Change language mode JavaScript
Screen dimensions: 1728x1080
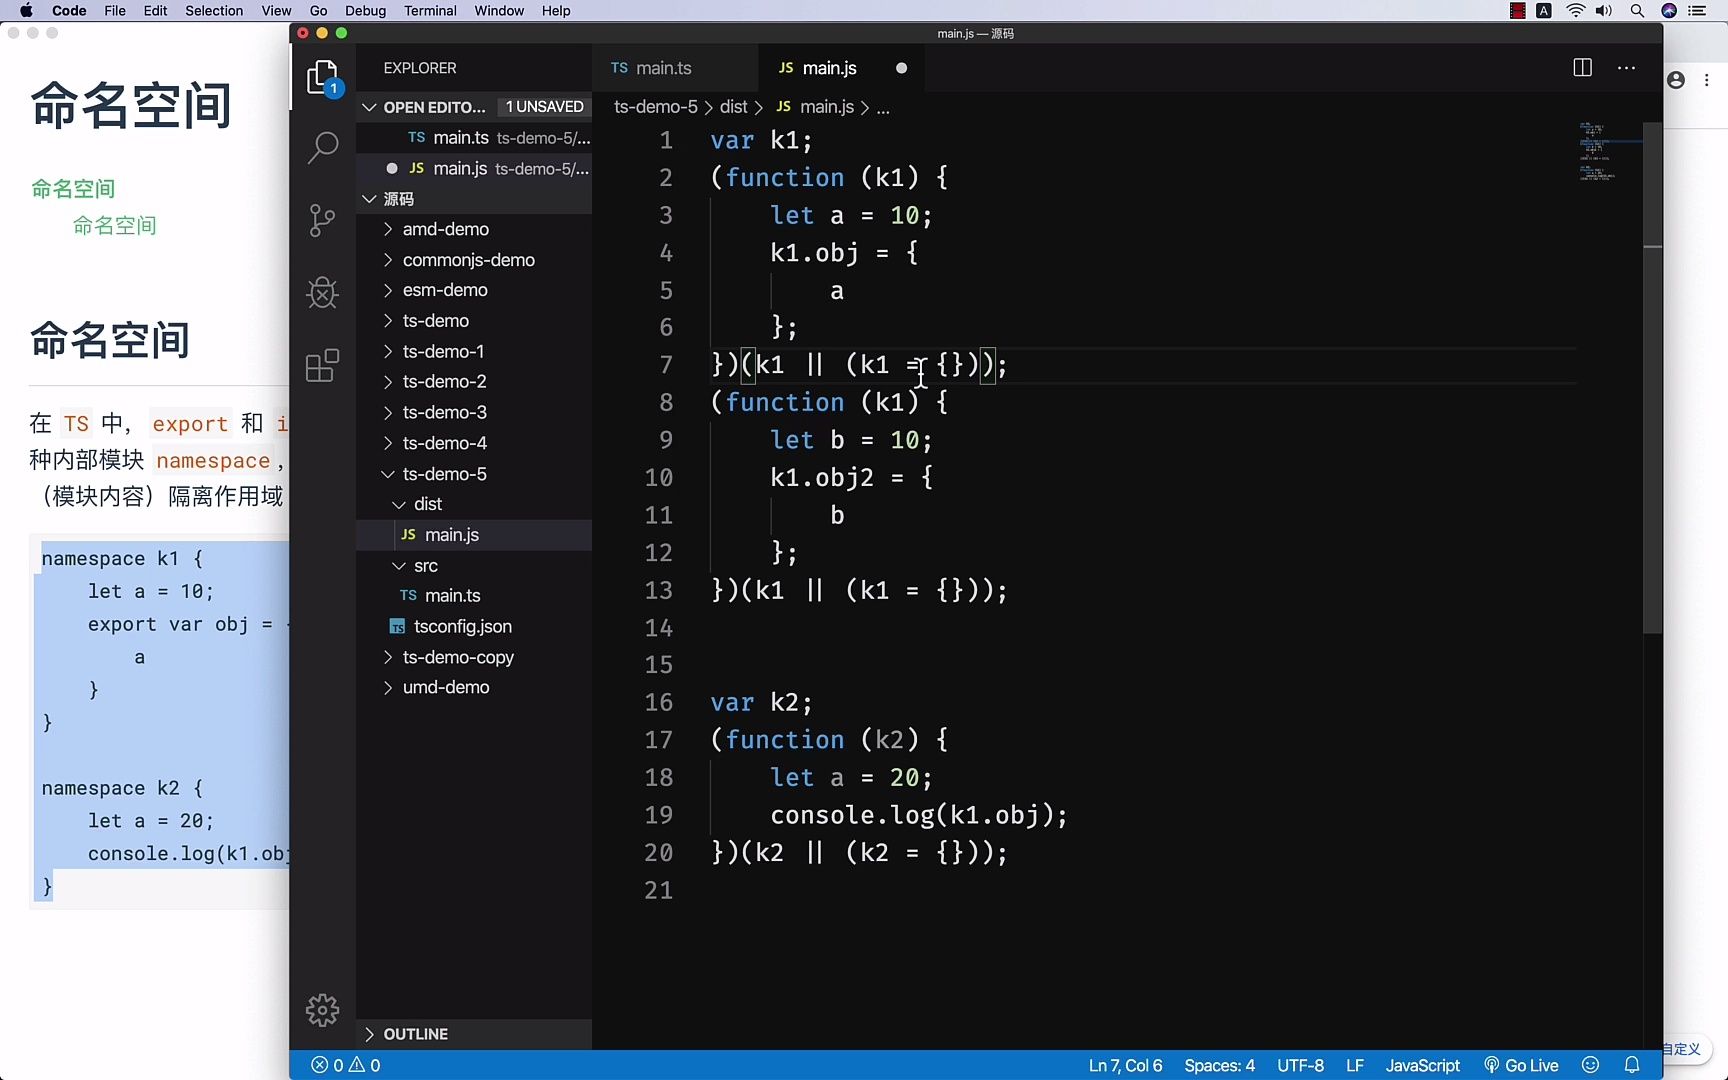tap(1422, 1065)
